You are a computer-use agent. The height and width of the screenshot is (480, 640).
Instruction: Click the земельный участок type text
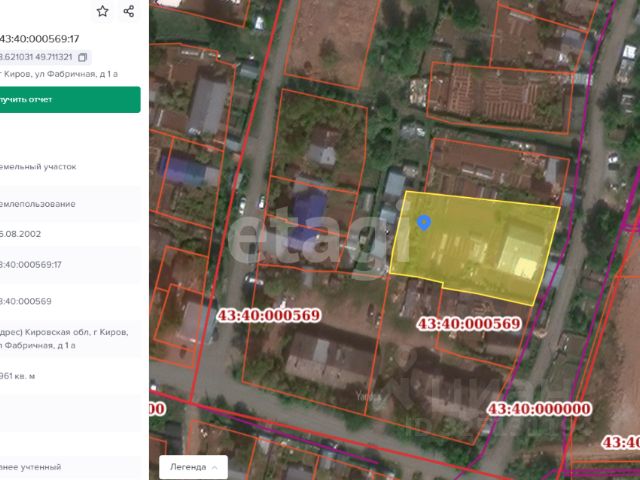tap(38, 167)
